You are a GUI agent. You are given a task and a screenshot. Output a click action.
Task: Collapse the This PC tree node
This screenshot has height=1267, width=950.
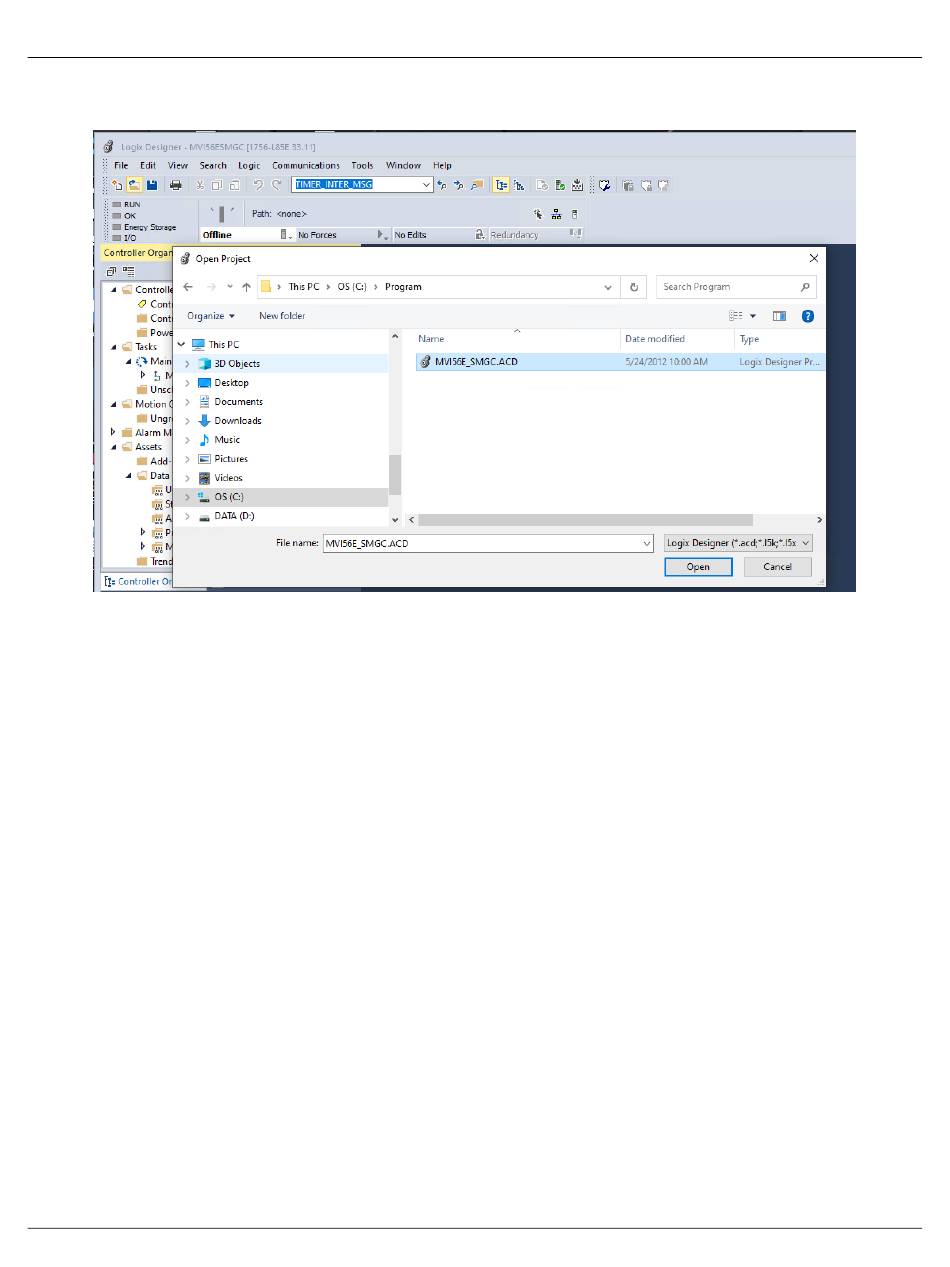(181, 344)
